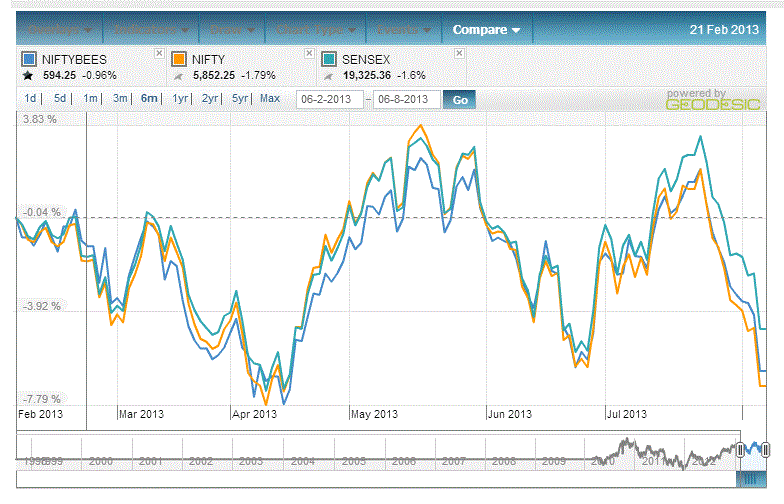784x504 pixels.
Task: Click the May 2013 axis label
Action: [374, 414]
